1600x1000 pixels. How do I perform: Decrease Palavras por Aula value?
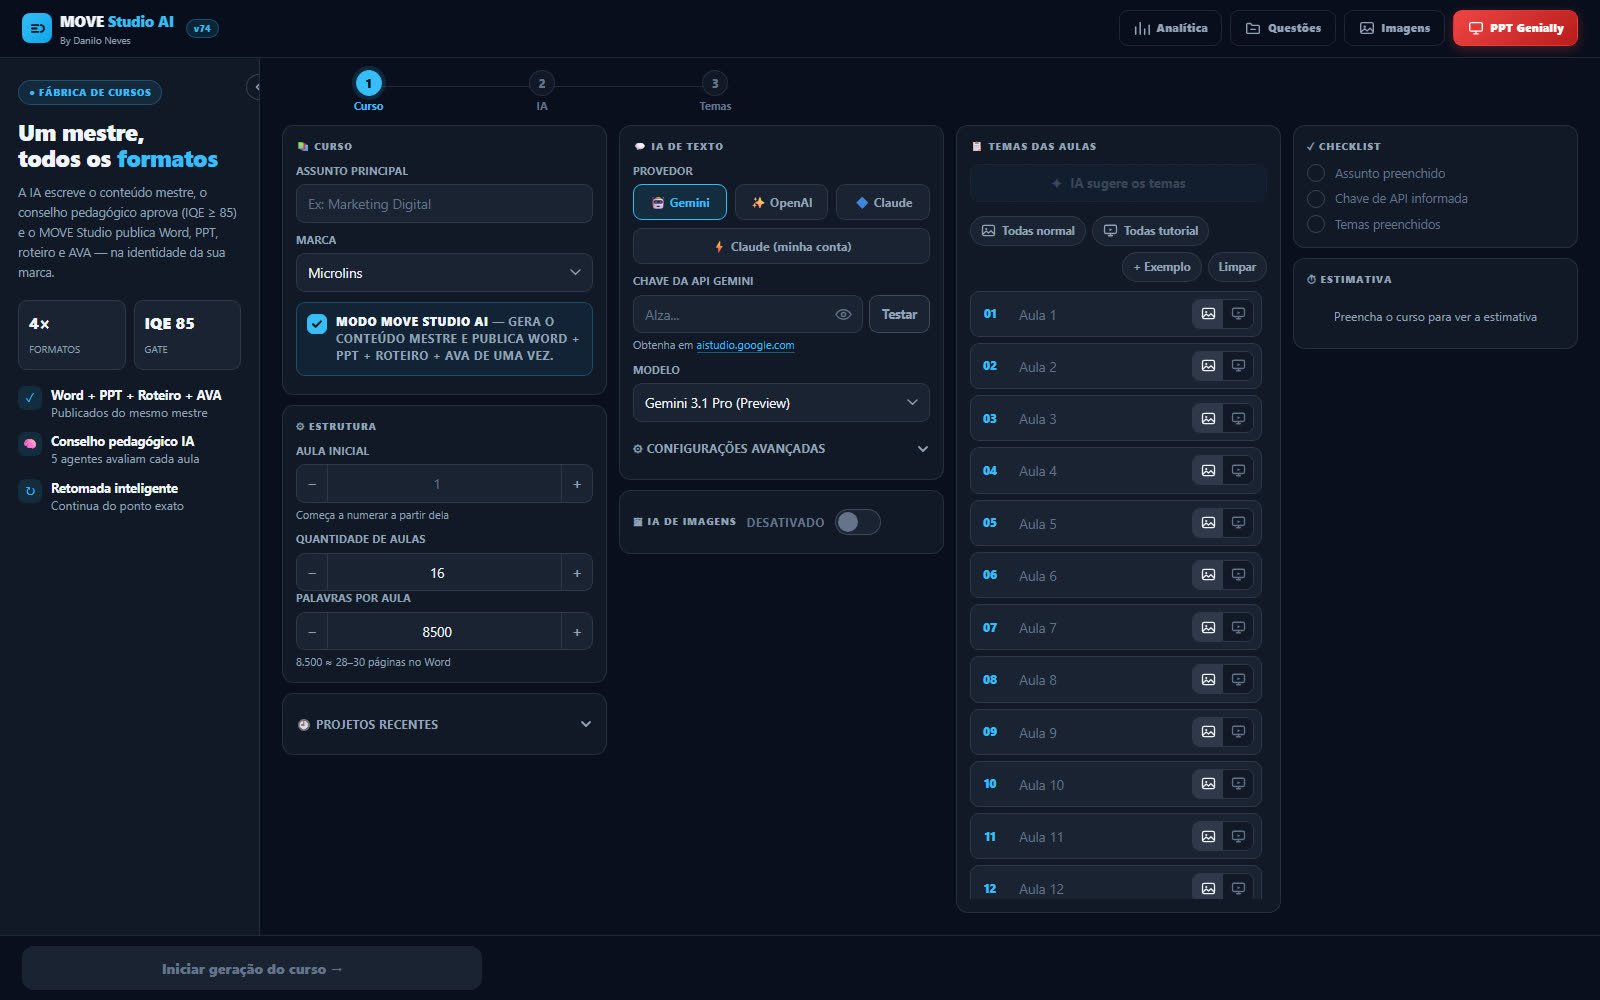[x=312, y=632]
